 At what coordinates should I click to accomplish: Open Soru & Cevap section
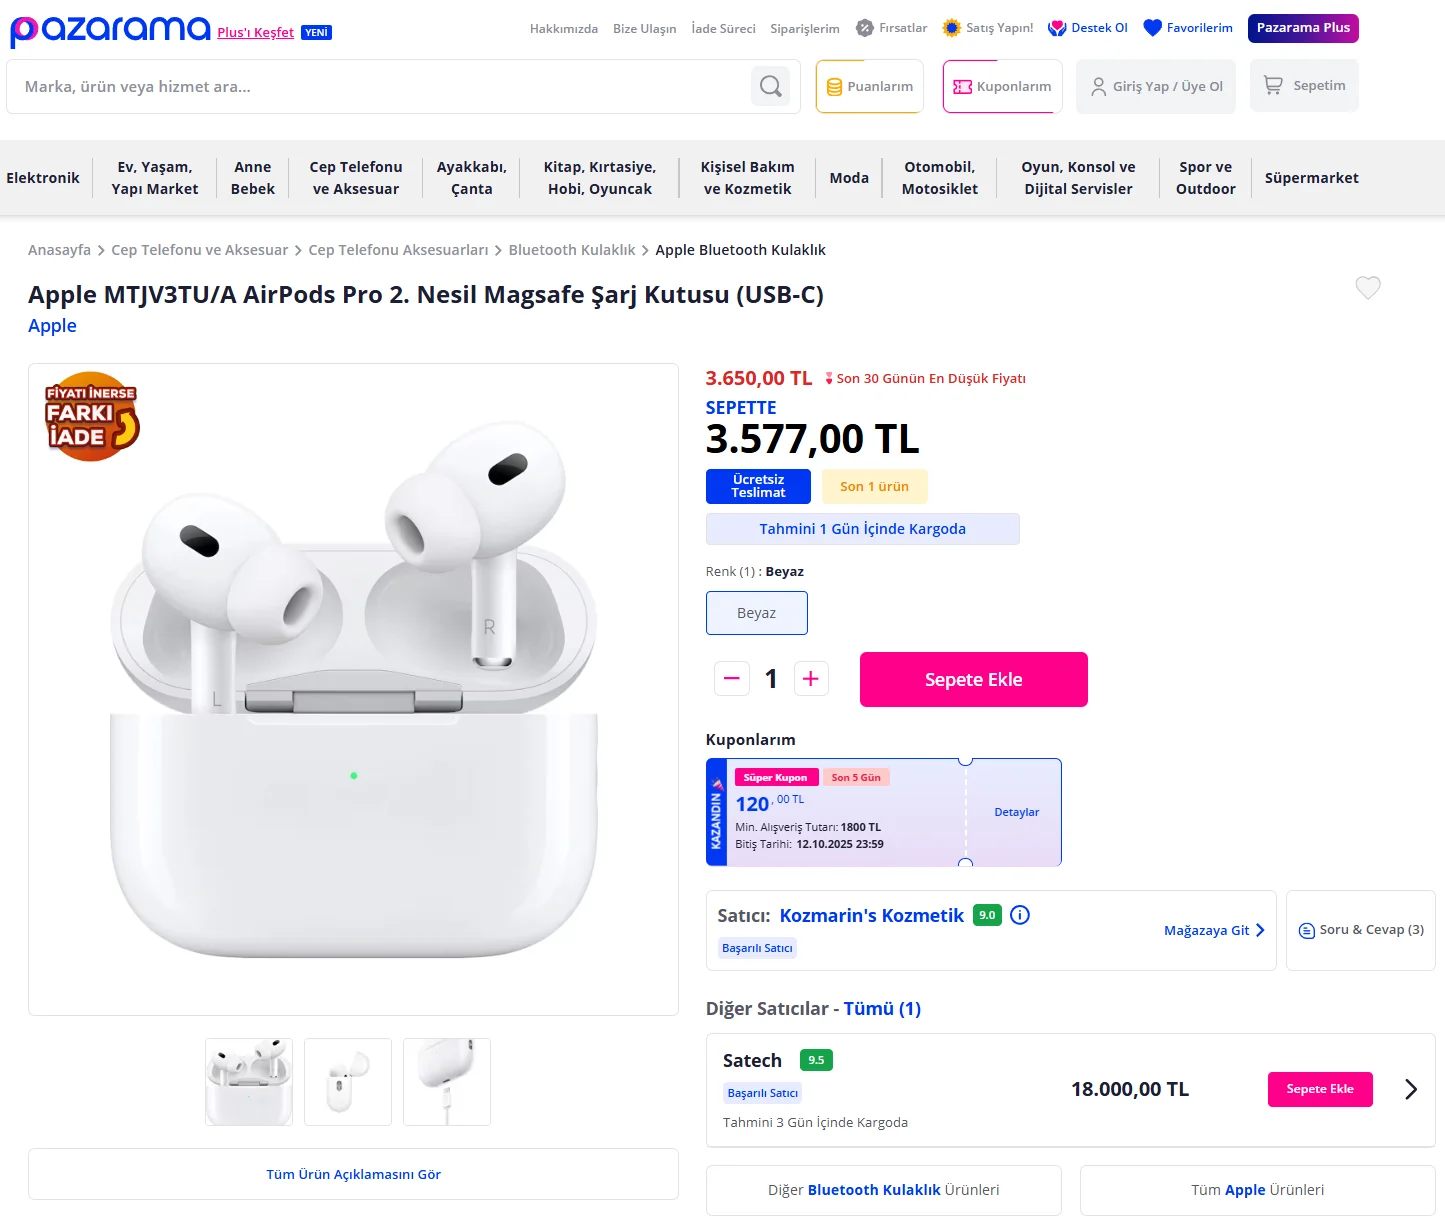coord(1360,930)
